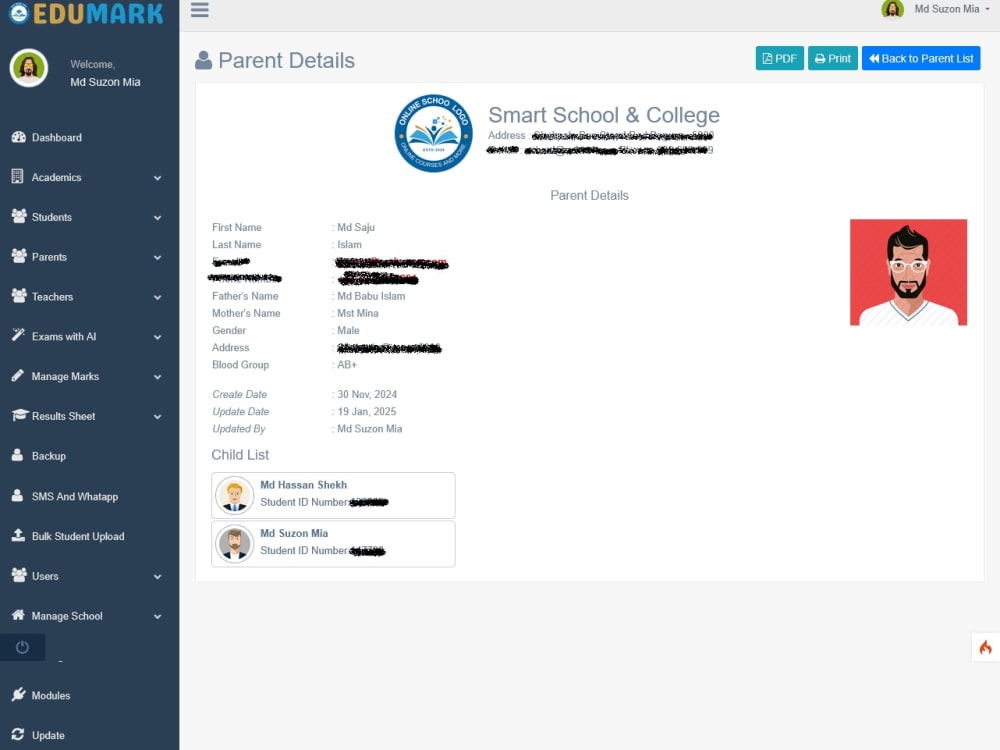Click the Exams with AI wand icon
The height and width of the screenshot is (750, 1000).
[x=18, y=335]
